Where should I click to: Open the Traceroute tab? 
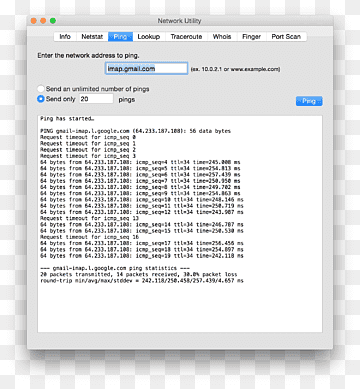click(x=186, y=37)
